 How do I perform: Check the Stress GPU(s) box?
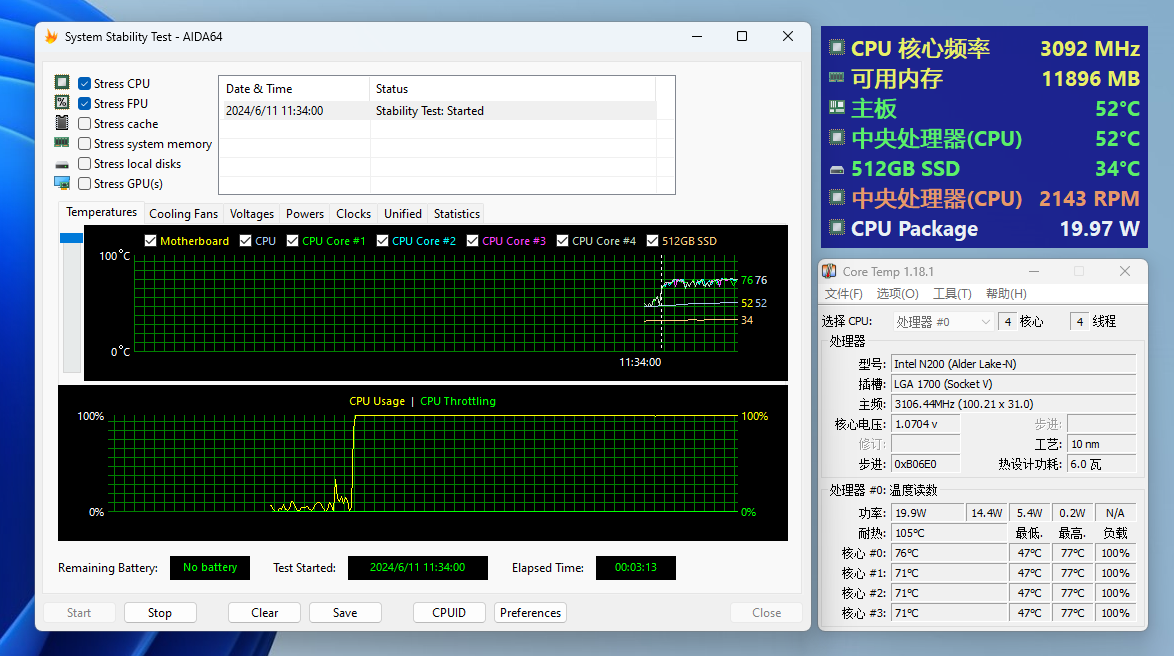coord(85,183)
